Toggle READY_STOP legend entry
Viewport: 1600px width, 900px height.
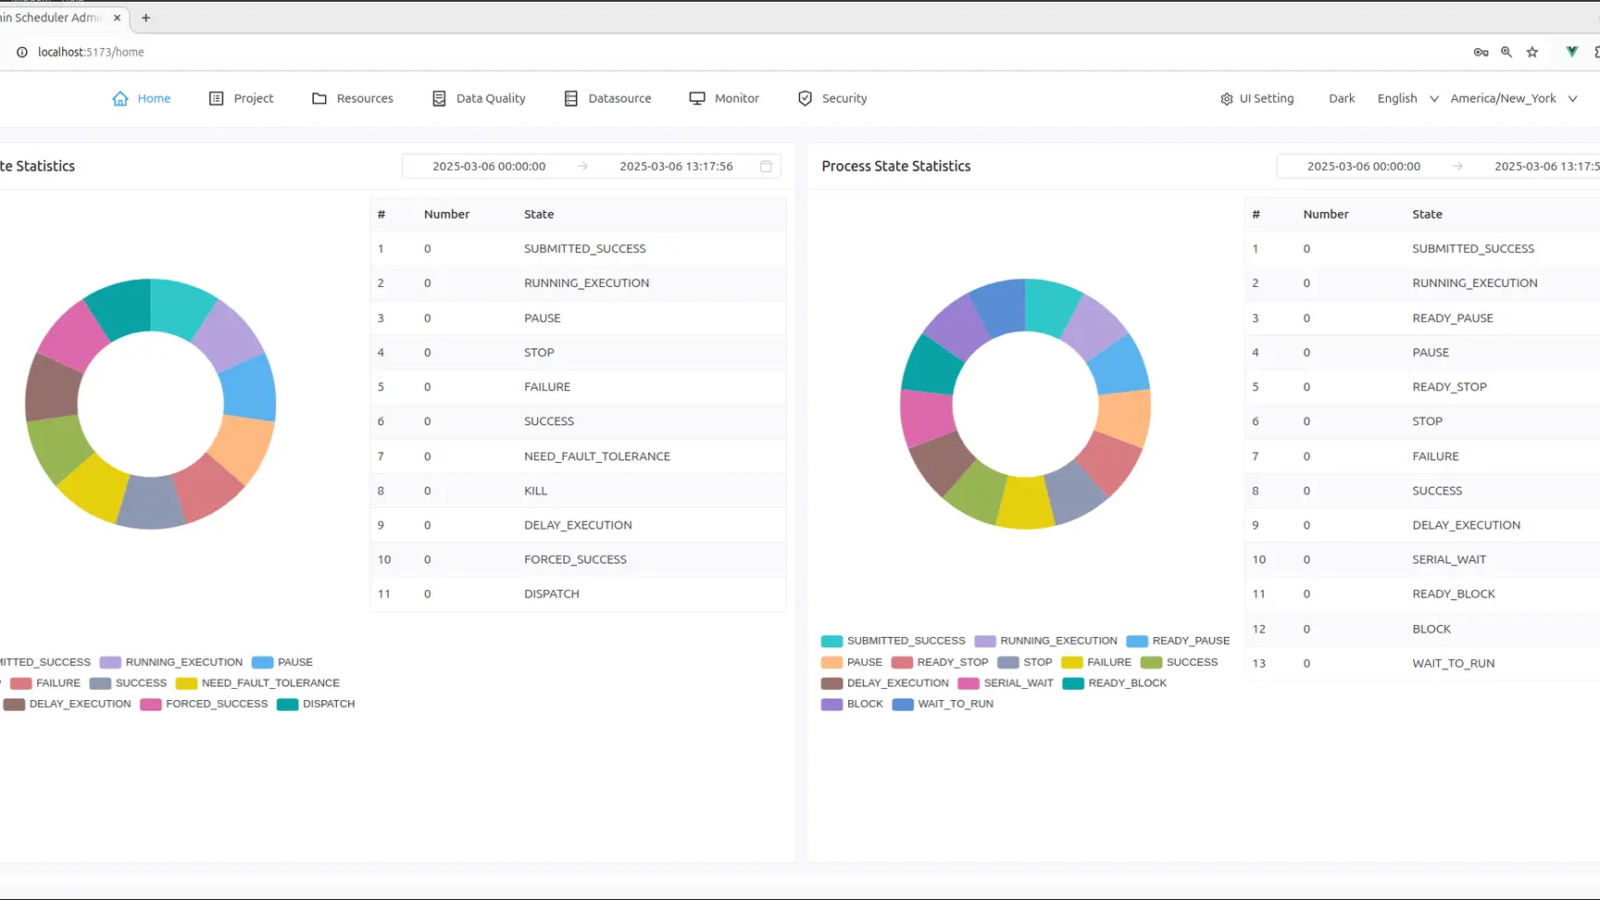[939, 662]
